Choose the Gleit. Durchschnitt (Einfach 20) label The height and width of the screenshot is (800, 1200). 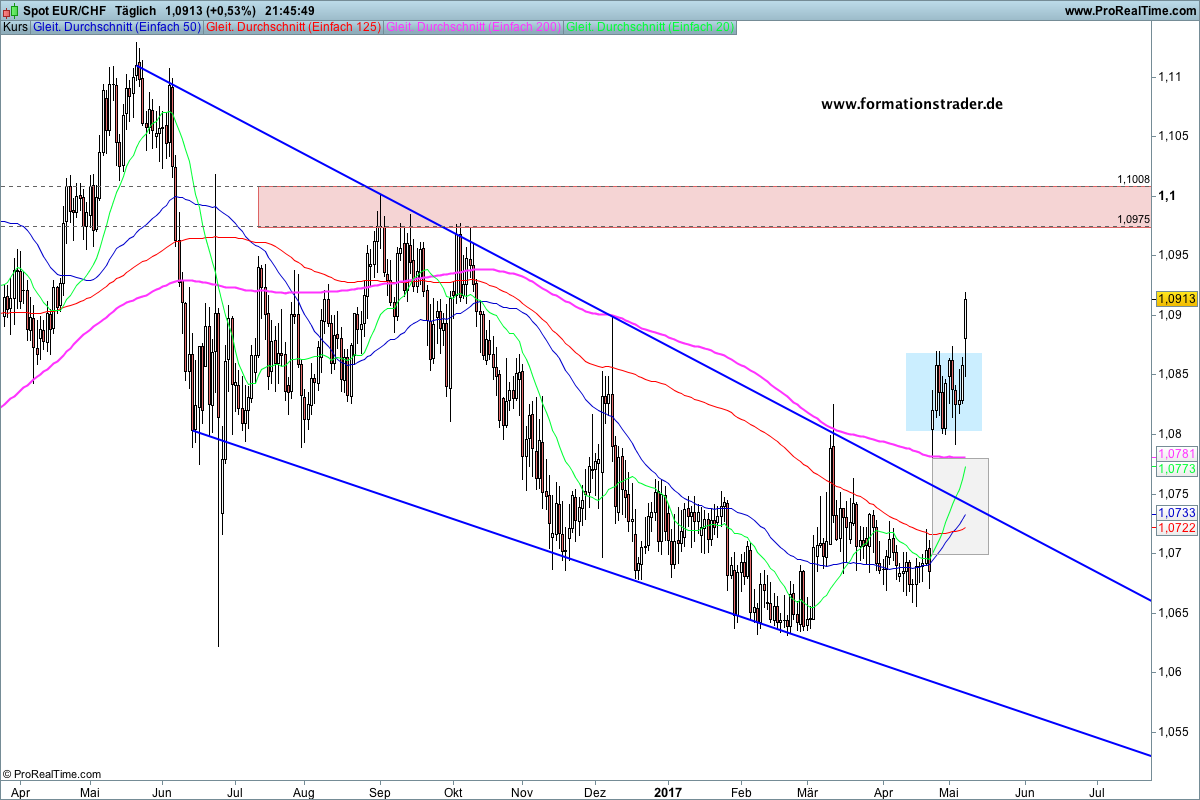(x=650, y=27)
